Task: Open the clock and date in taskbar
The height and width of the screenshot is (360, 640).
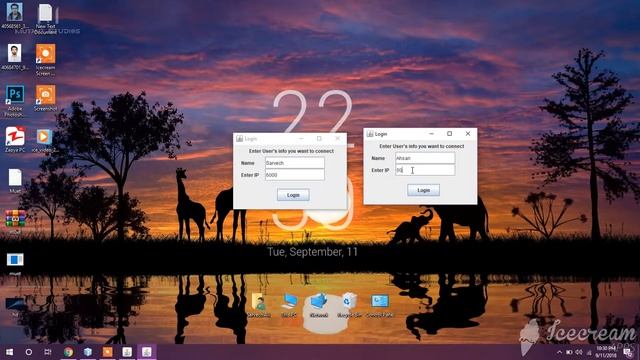Action: point(606,352)
